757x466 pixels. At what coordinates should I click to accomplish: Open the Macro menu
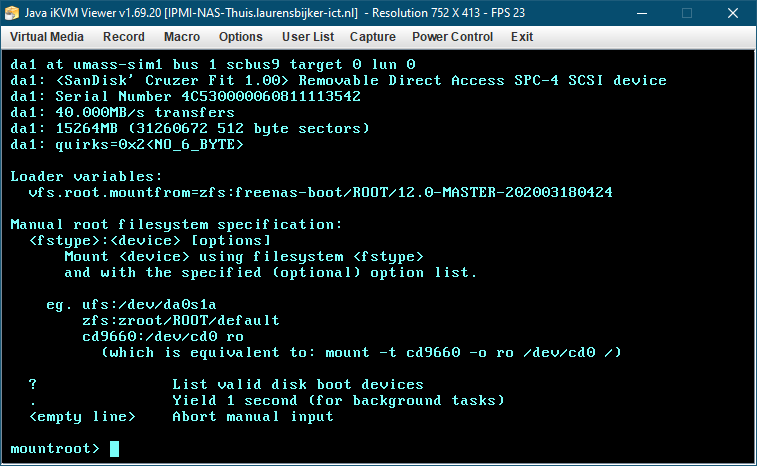(x=181, y=37)
